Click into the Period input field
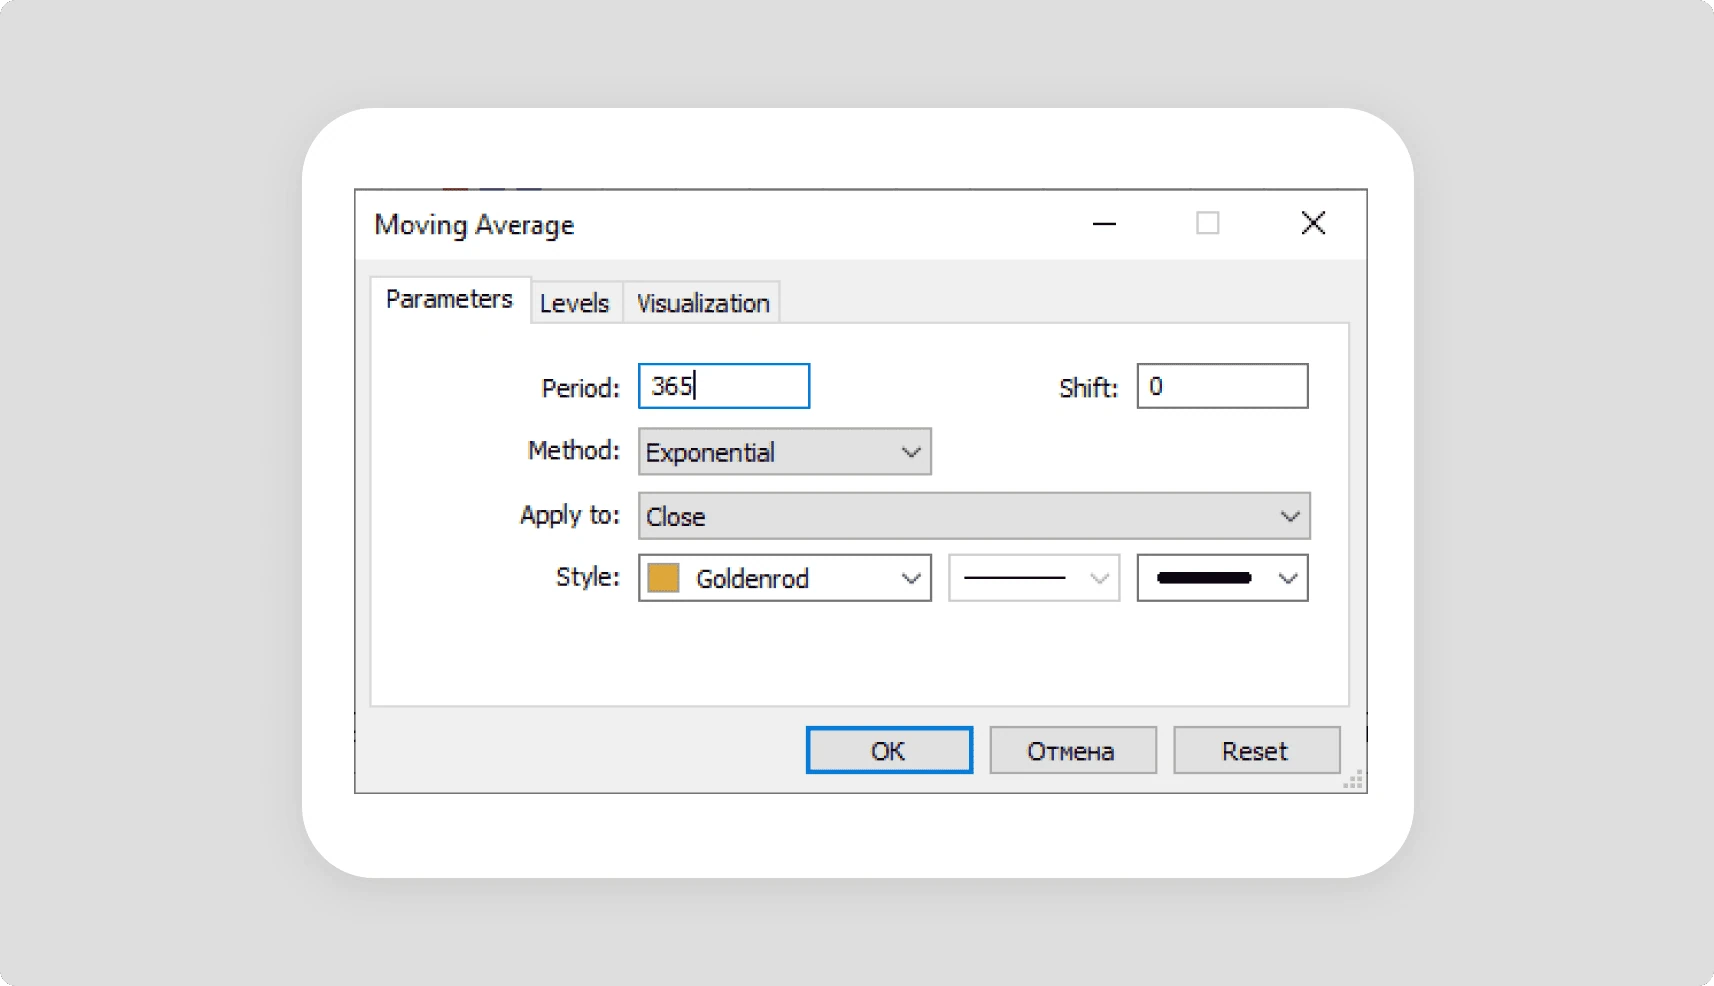Screen dimensions: 1714x986 point(724,386)
